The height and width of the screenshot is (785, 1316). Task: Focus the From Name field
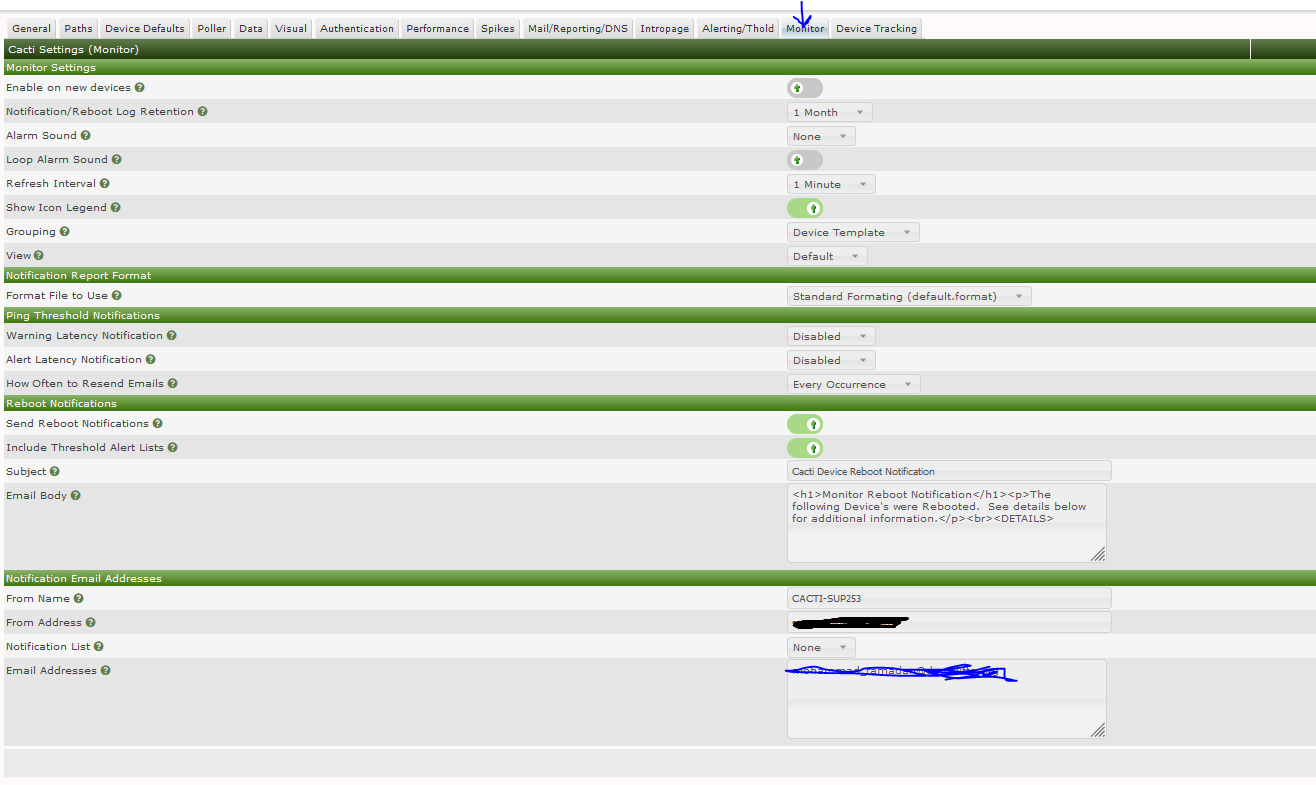click(x=949, y=598)
